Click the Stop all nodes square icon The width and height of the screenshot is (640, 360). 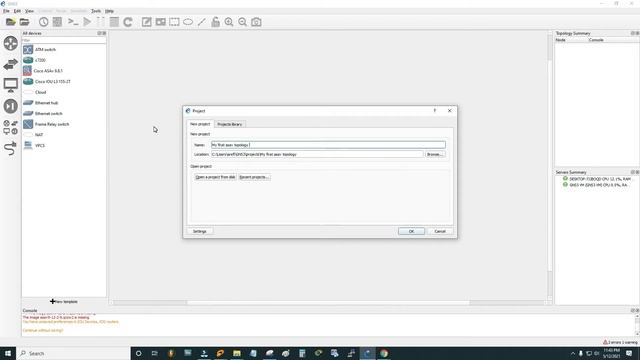coord(114,22)
